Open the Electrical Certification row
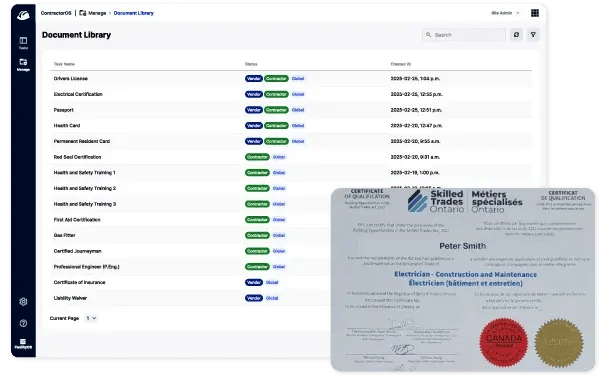Viewport: 601px width, 376px height. point(291,94)
